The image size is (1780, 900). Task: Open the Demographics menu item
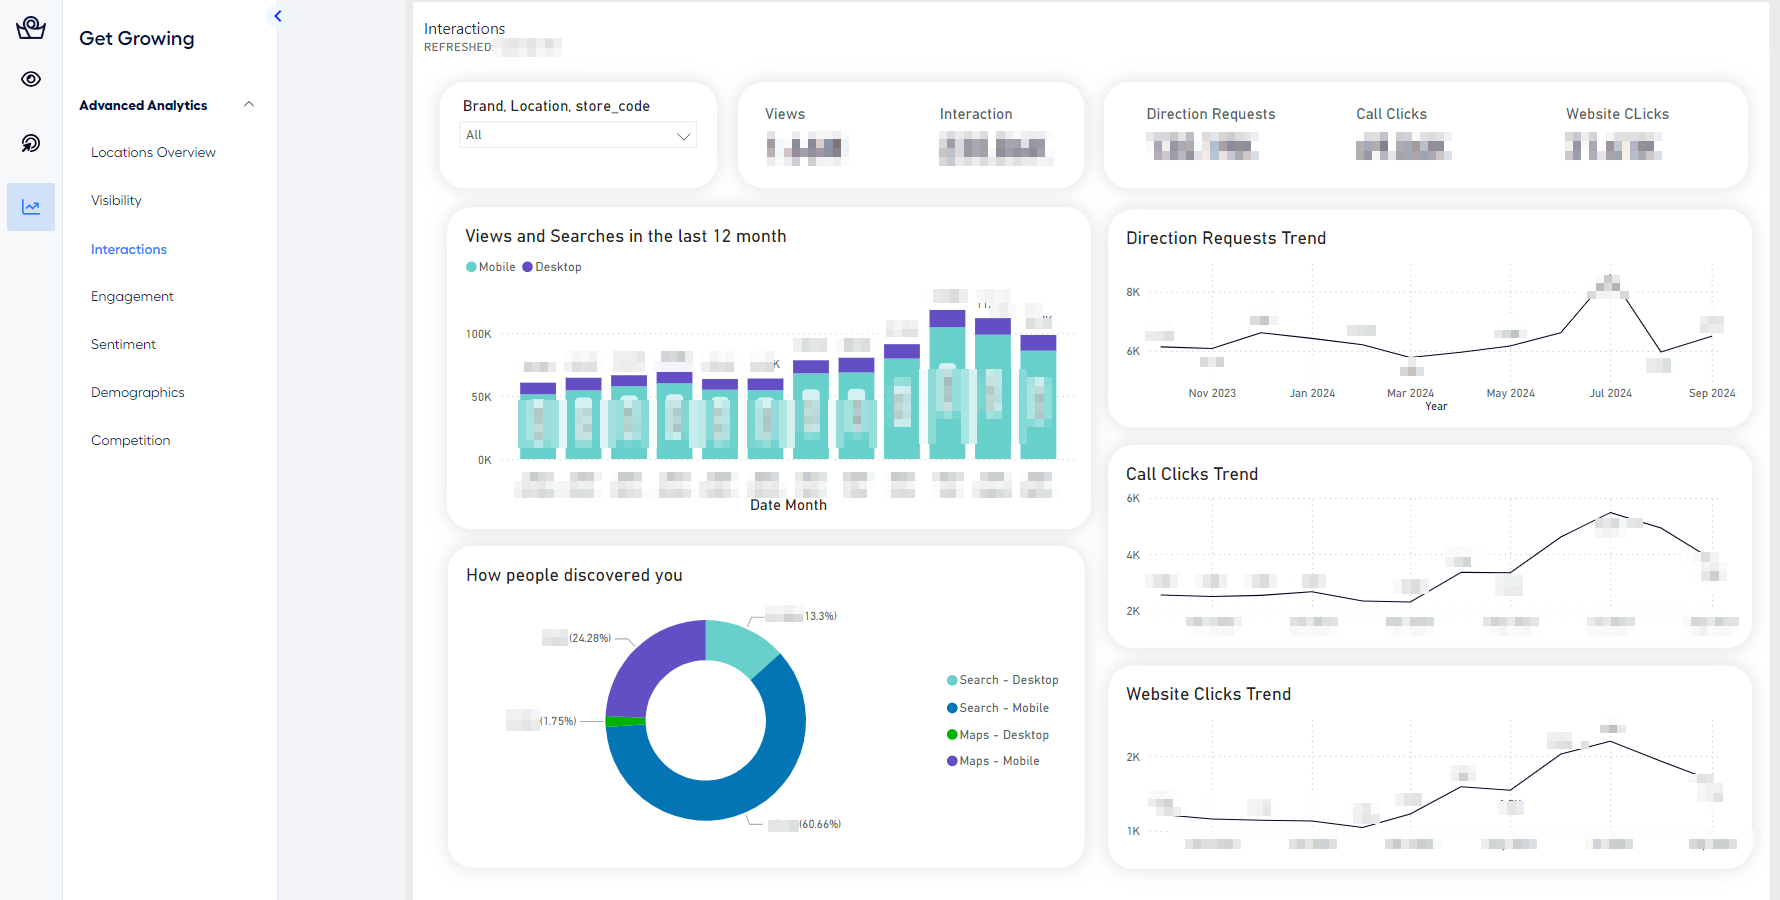click(137, 392)
